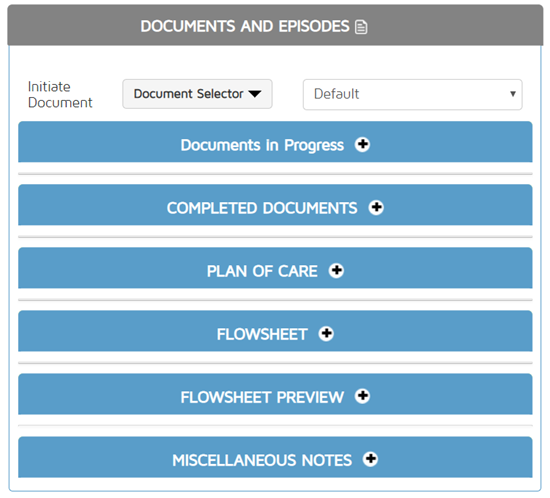This screenshot has width=550, height=498.
Task: Click the Document Selector caret arrow
Action: [255, 94]
